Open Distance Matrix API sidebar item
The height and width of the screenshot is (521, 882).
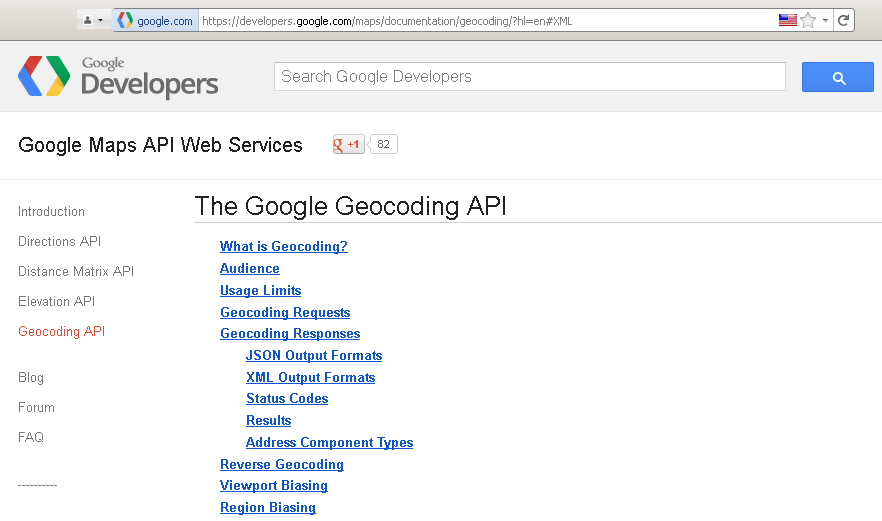[x=76, y=271]
